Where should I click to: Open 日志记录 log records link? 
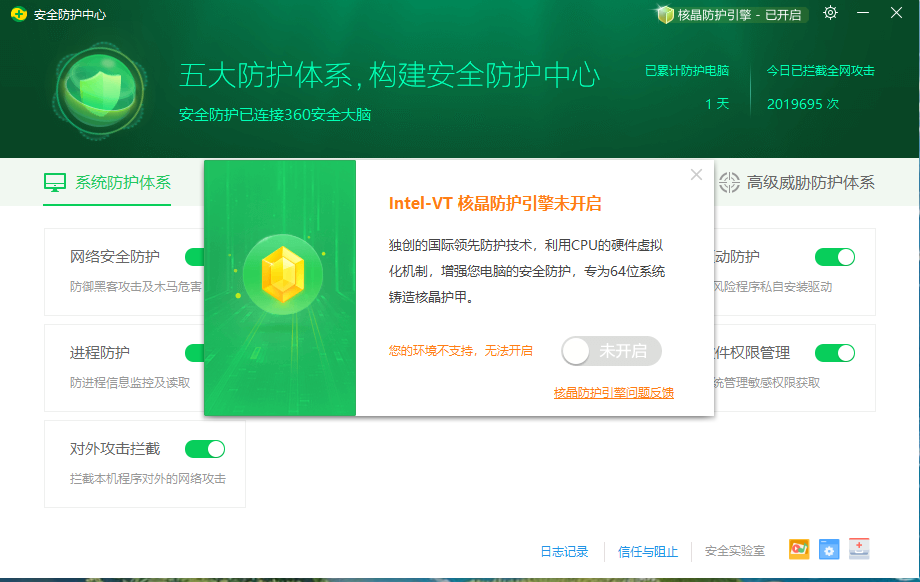click(x=564, y=551)
